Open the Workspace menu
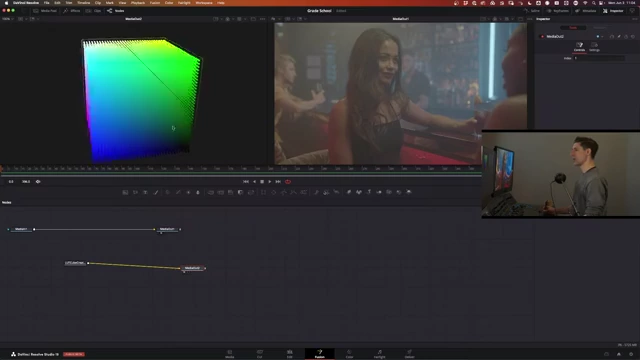The height and width of the screenshot is (360, 640). pos(204,3)
